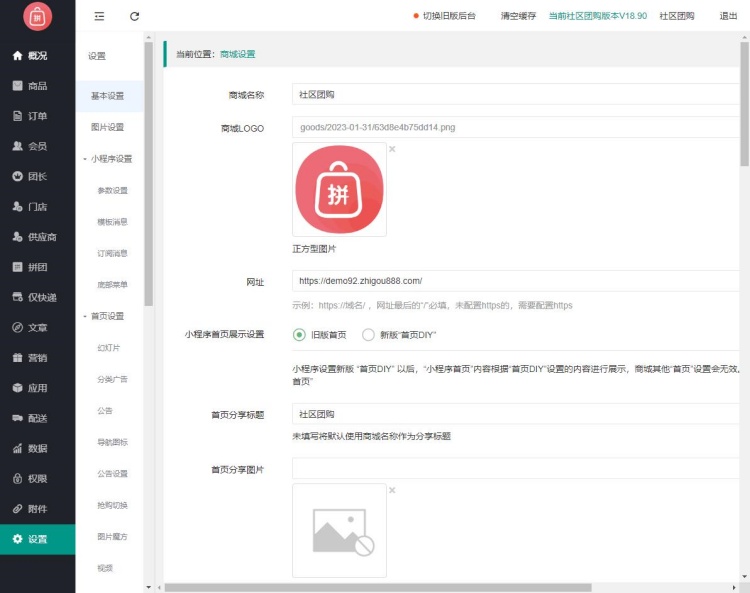Open the 文章 articles icon
The image size is (750, 593).
pos(17,327)
